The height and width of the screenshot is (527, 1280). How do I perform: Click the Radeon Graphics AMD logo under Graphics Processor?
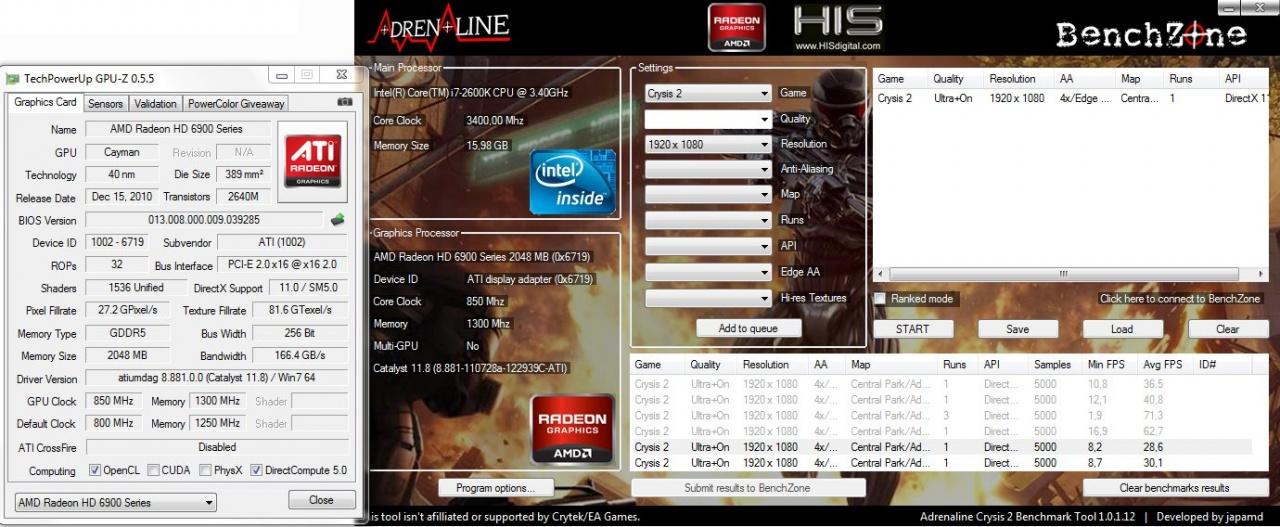573,431
